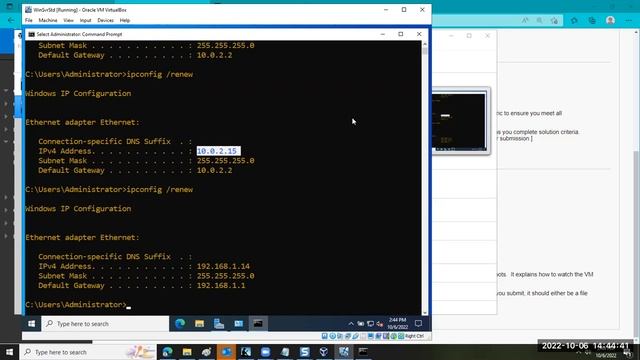Click the scroll down arrow in Command Prompt
The image size is (640, 360).
click(x=425, y=312)
